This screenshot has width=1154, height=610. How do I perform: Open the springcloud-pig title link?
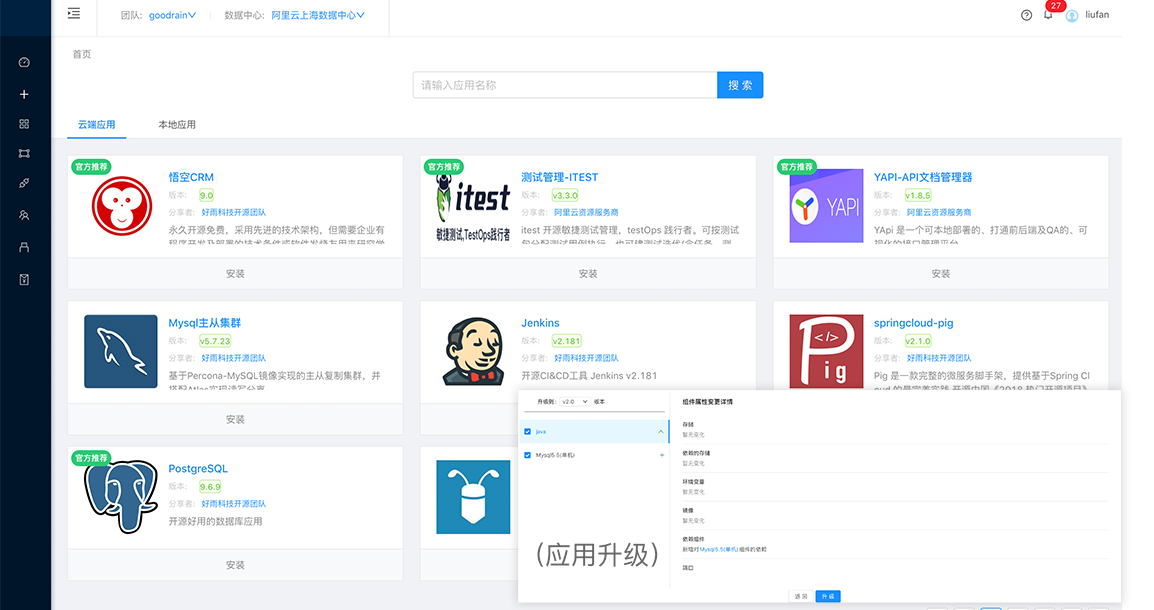(913, 323)
